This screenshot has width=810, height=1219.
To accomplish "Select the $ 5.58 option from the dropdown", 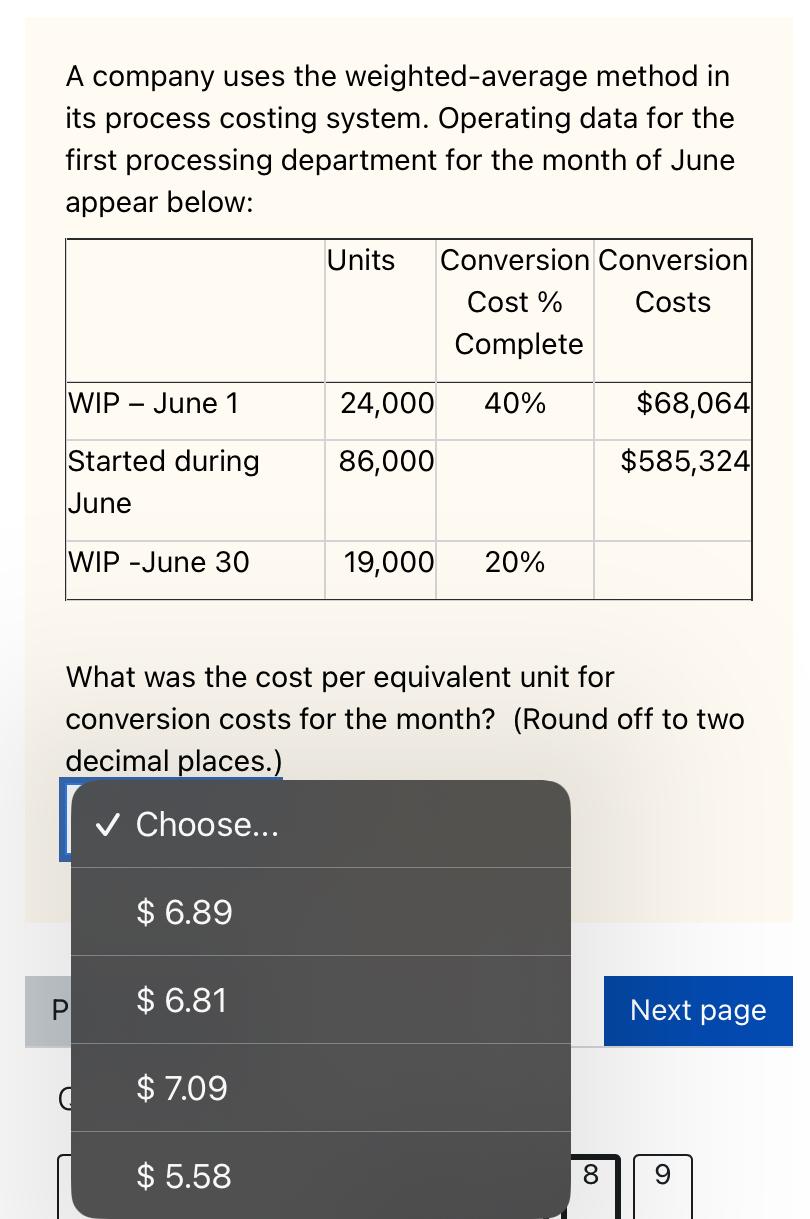I will coord(184,1176).
